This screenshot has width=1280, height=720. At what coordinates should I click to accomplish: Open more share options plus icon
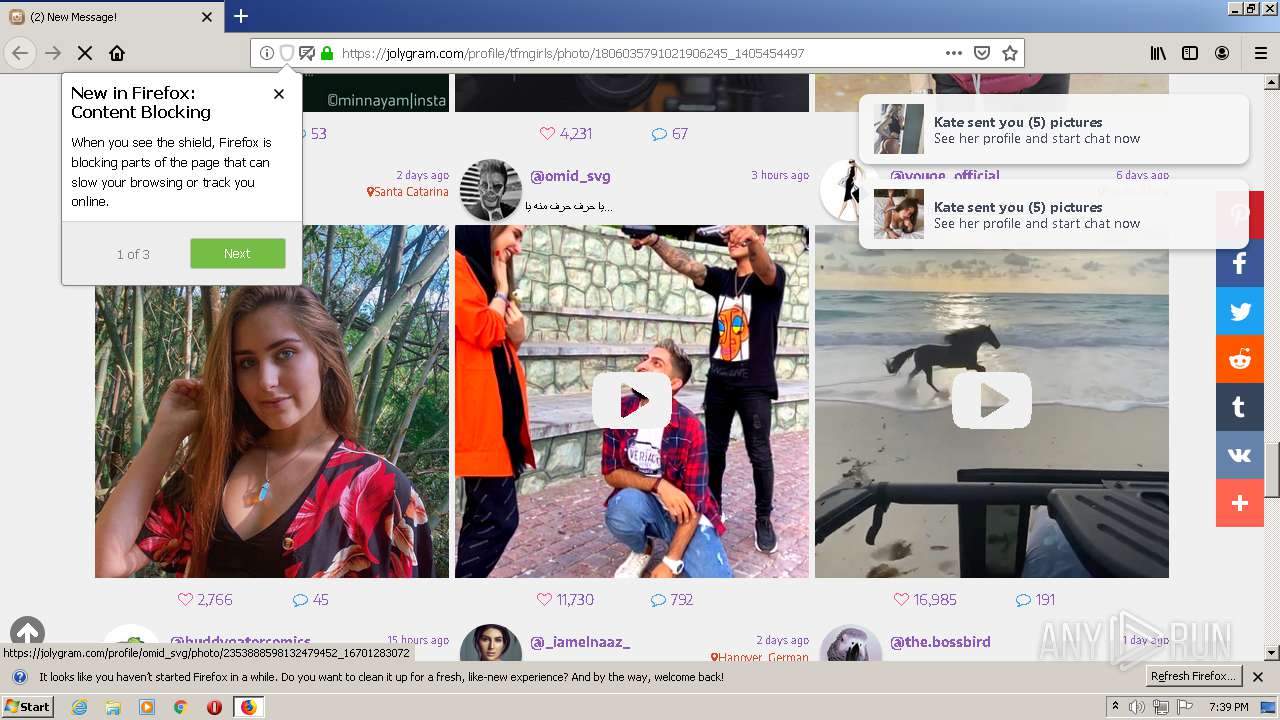tap(1240, 503)
